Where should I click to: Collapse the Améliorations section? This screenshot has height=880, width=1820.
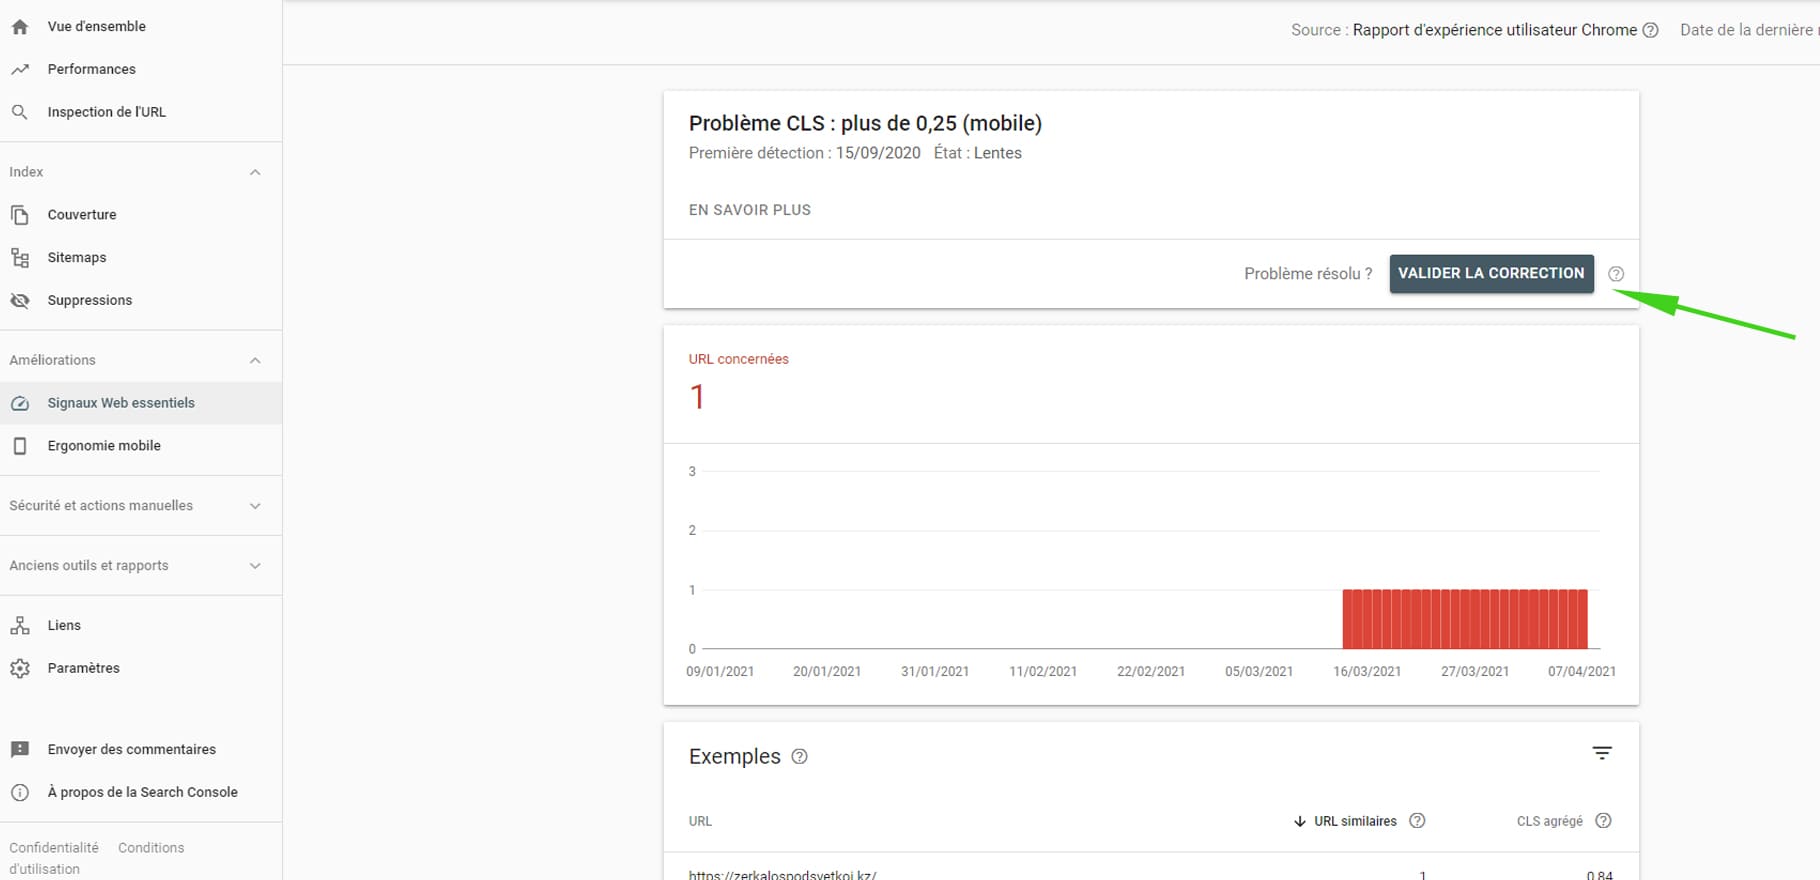coord(255,360)
